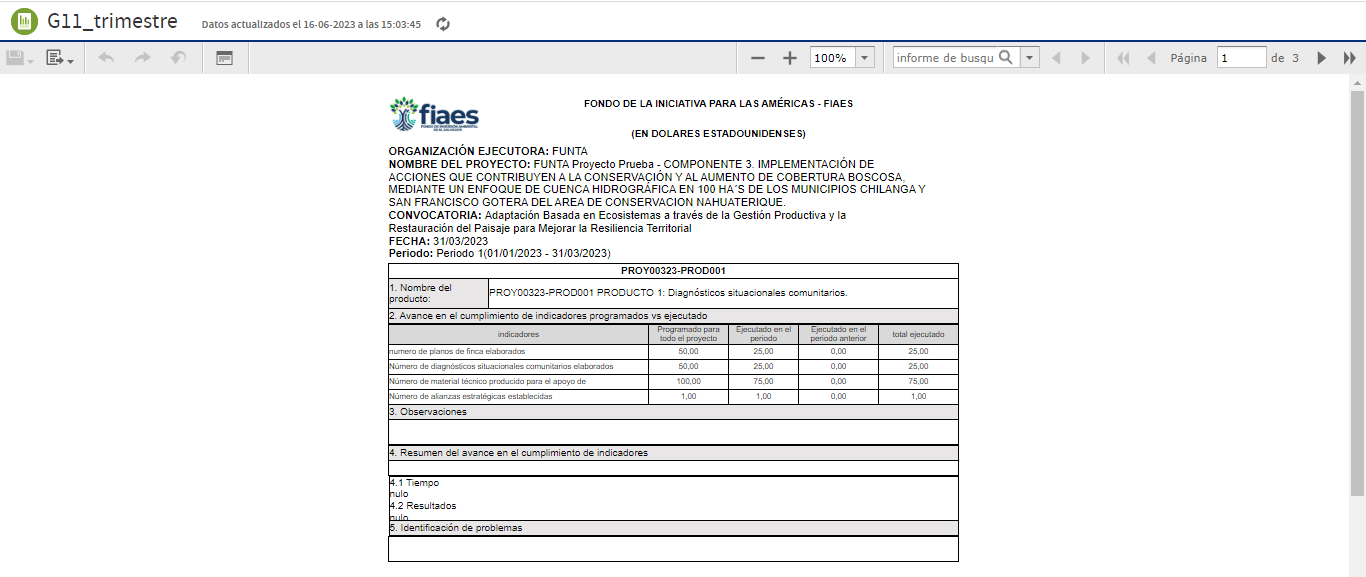Viewport: 1366px width, 577px height.
Task: Click the redo arrow in toolbar
Action: tap(143, 59)
